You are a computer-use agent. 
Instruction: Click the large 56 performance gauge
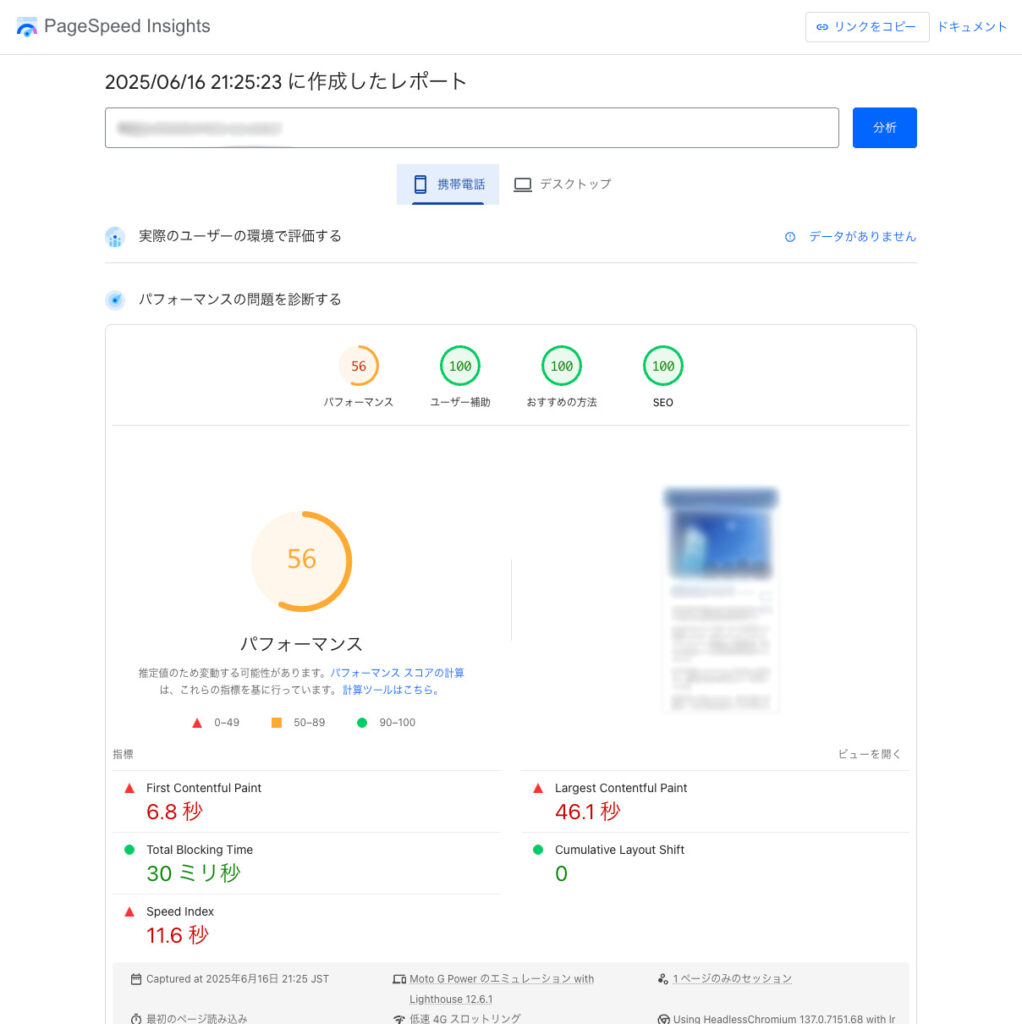coord(302,561)
